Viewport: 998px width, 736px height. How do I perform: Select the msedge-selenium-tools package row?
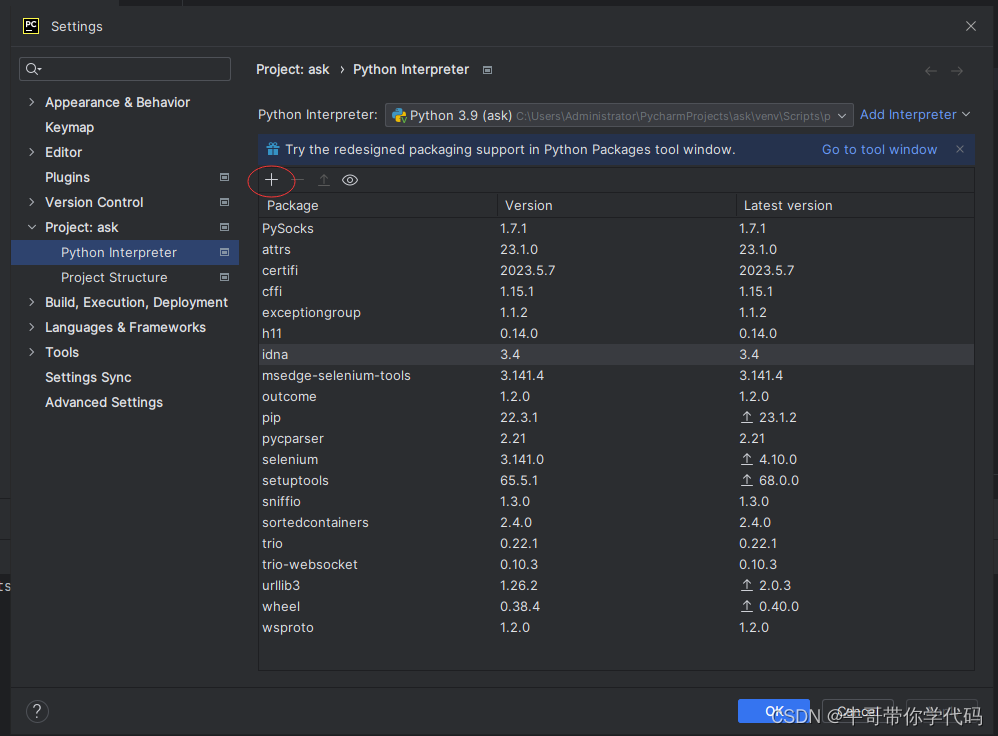click(x=616, y=375)
